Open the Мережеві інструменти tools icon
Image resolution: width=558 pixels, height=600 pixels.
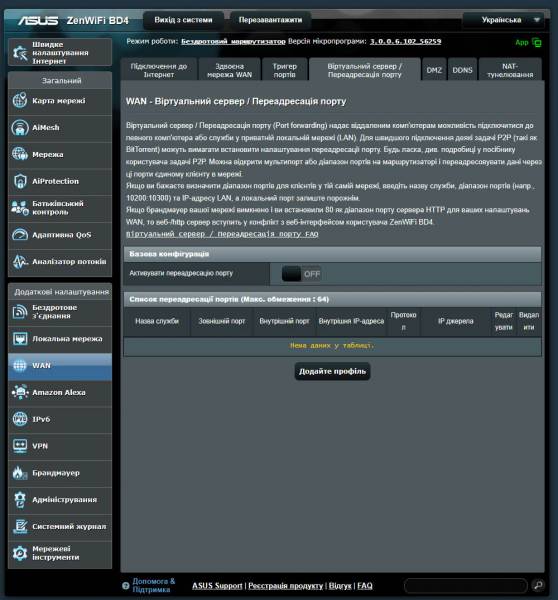20,553
